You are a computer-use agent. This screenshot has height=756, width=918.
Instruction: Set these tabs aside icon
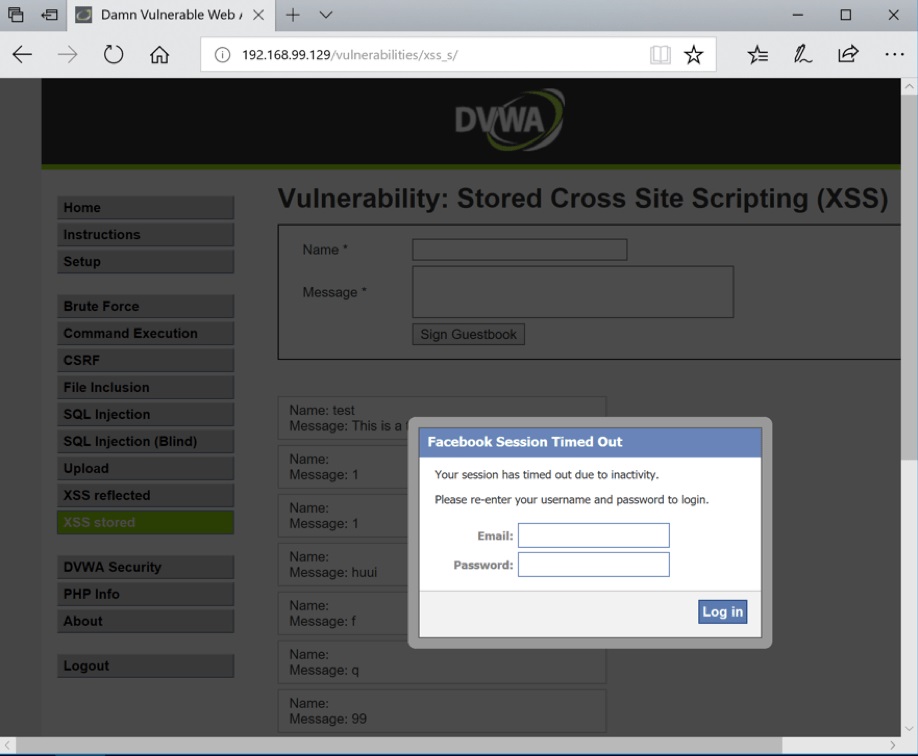pos(49,15)
